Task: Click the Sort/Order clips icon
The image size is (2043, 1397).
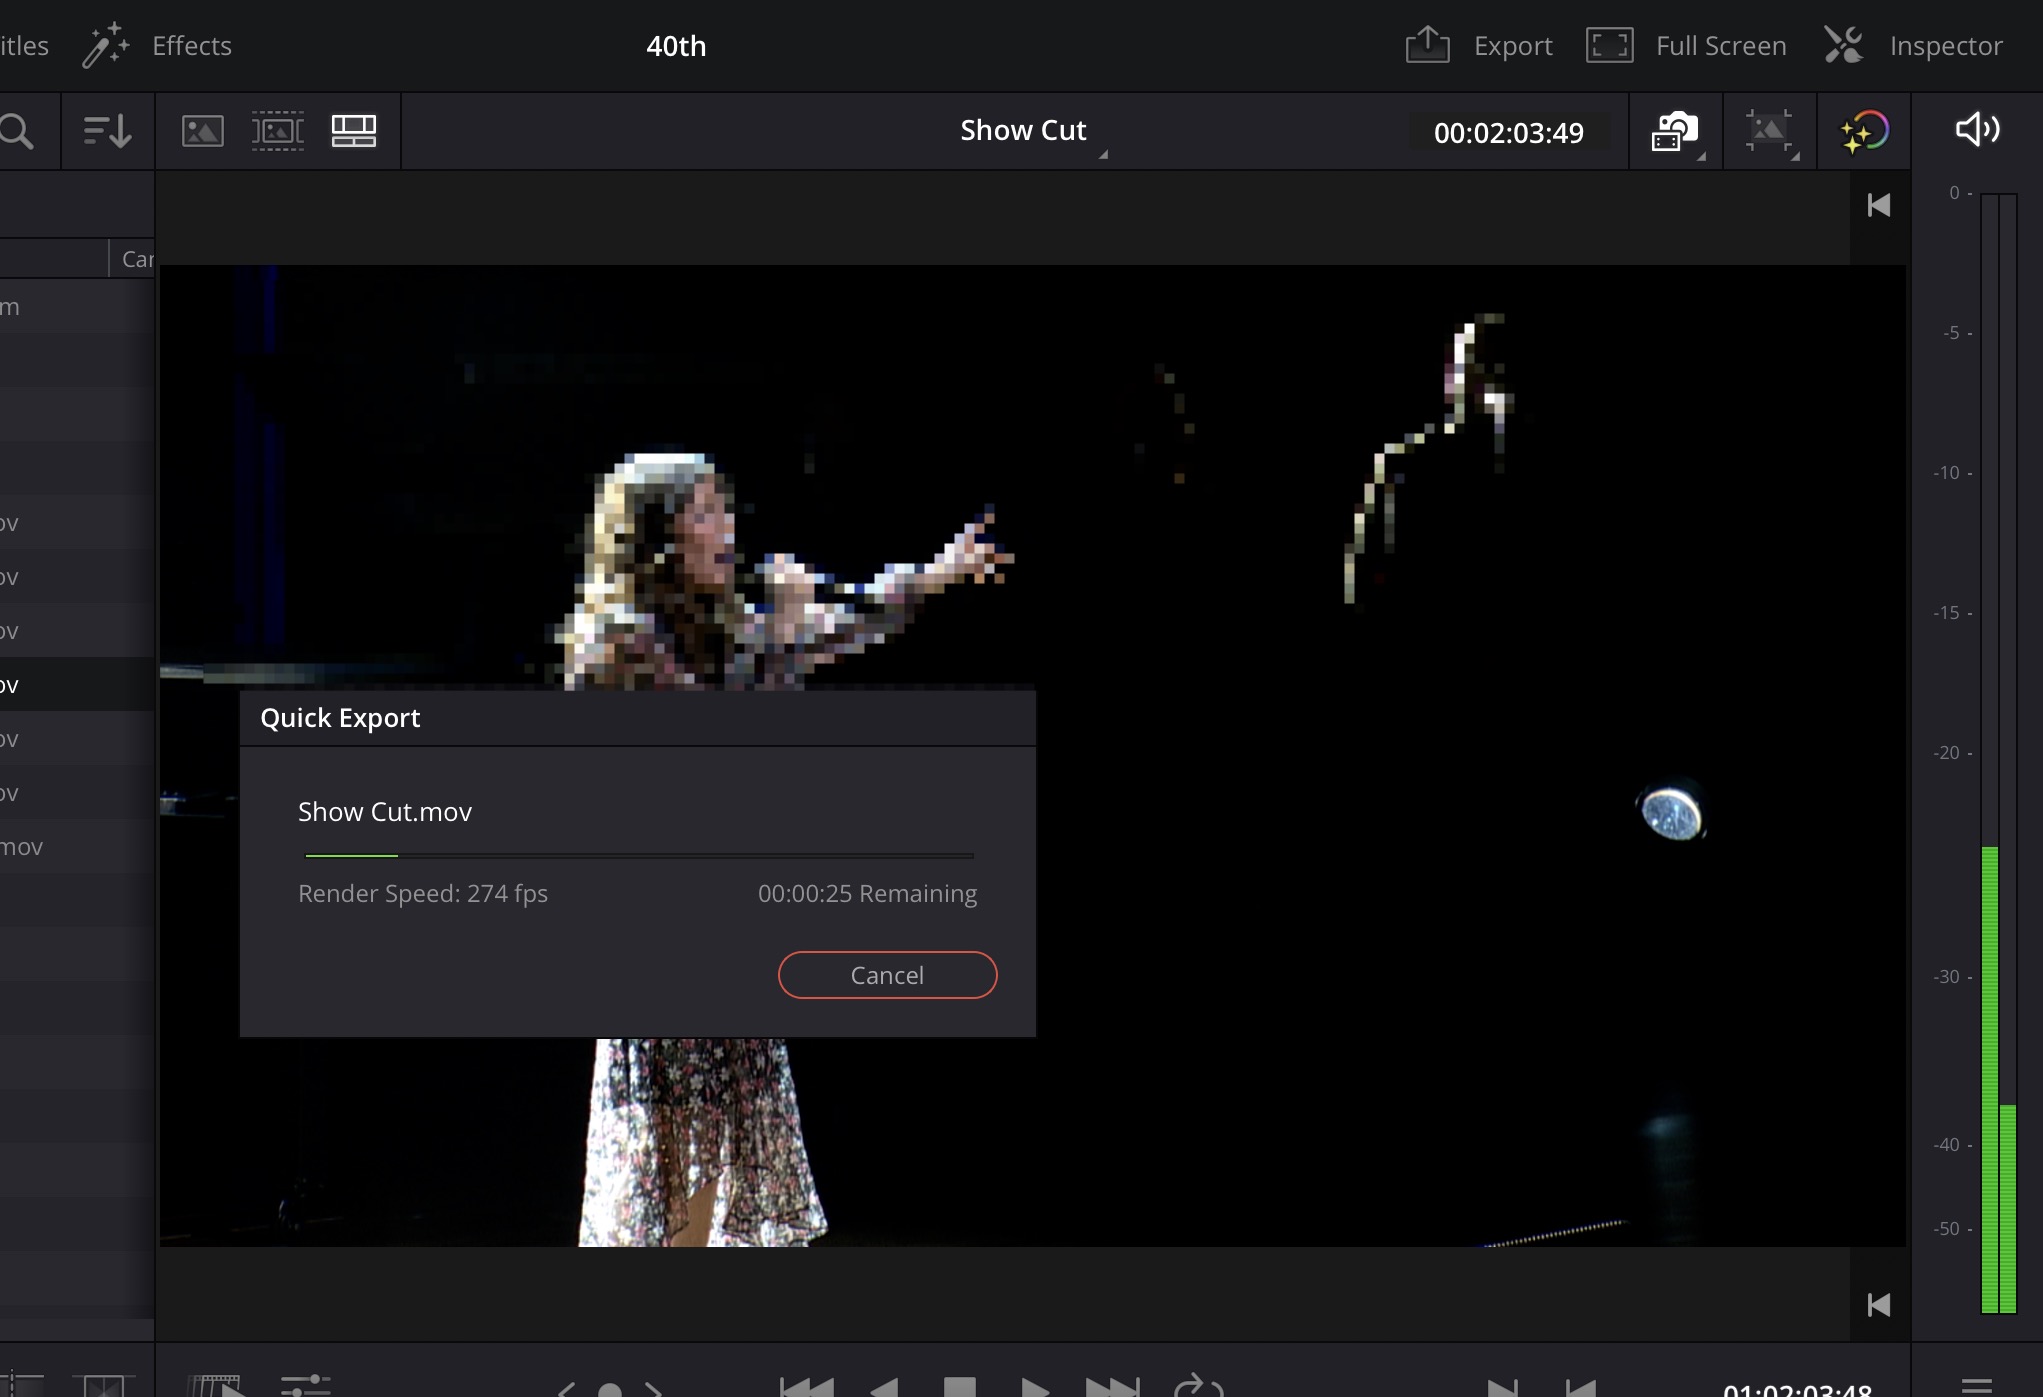Action: (x=107, y=129)
